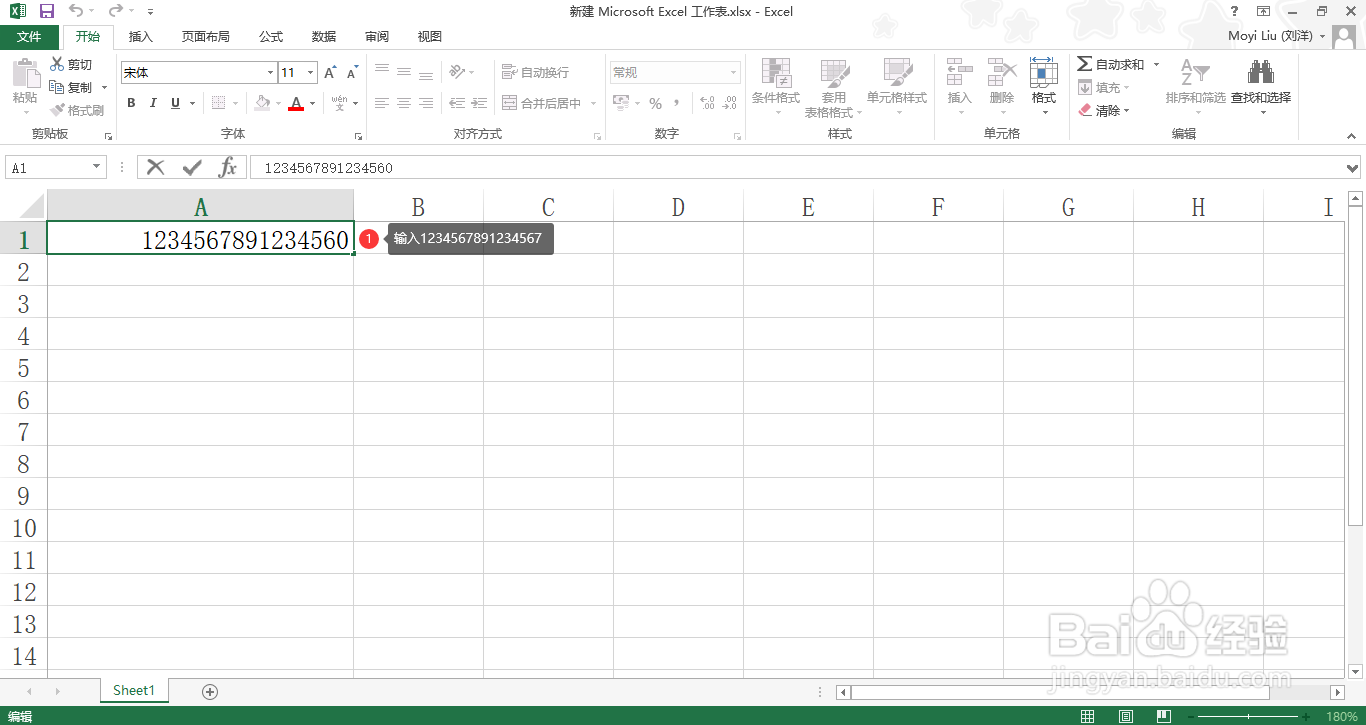This screenshot has width=1366, height=725.
Task: Switch to the 插入 (Insert) ribbon tab
Action: (141, 37)
